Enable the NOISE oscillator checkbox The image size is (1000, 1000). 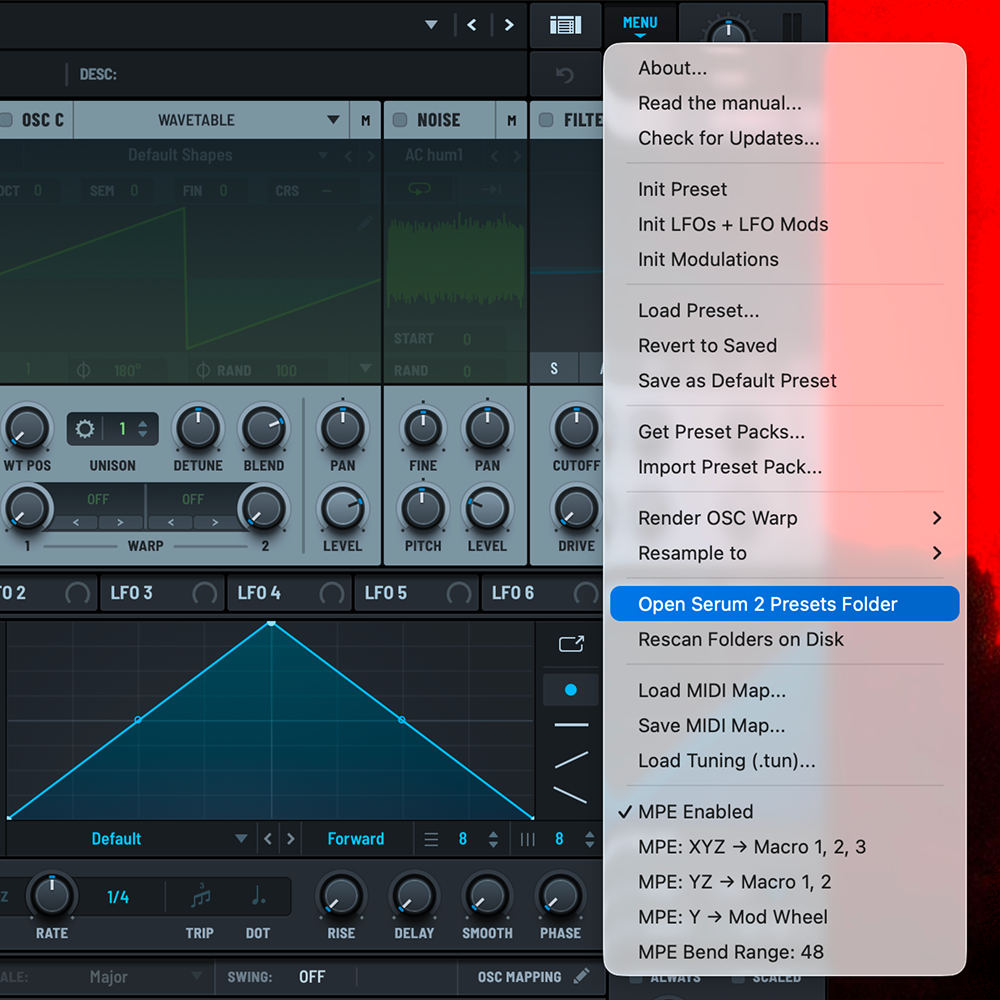400,120
